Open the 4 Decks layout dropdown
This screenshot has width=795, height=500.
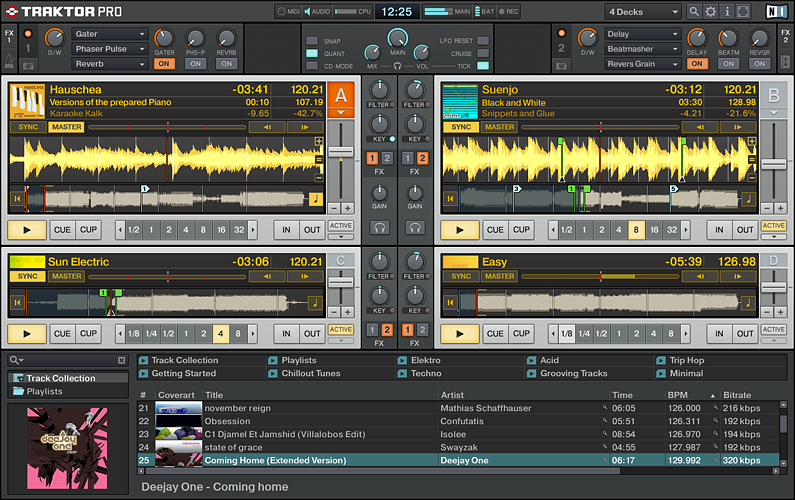tap(642, 12)
